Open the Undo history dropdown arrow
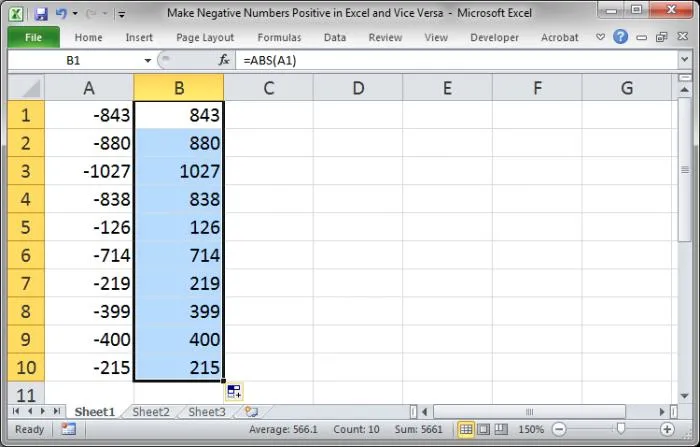This screenshot has width=700, height=447. 75,13
